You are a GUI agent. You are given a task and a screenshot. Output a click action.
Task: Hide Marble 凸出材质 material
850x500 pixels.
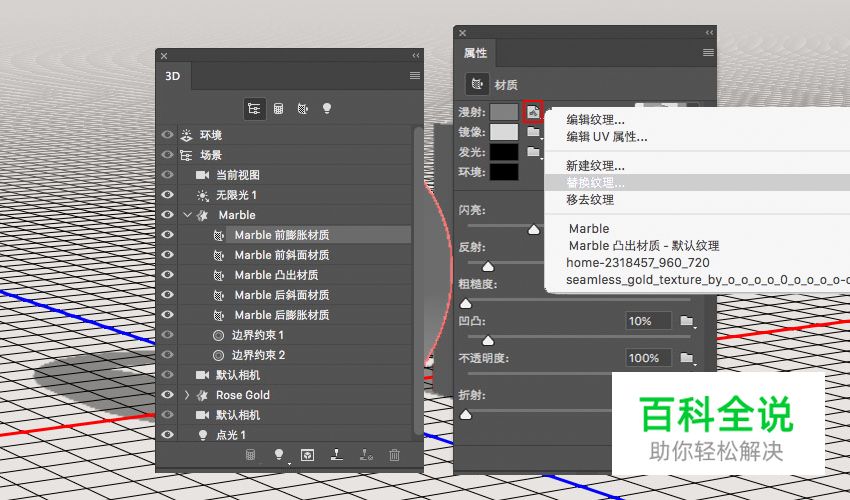pyautogui.click(x=168, y=275)
